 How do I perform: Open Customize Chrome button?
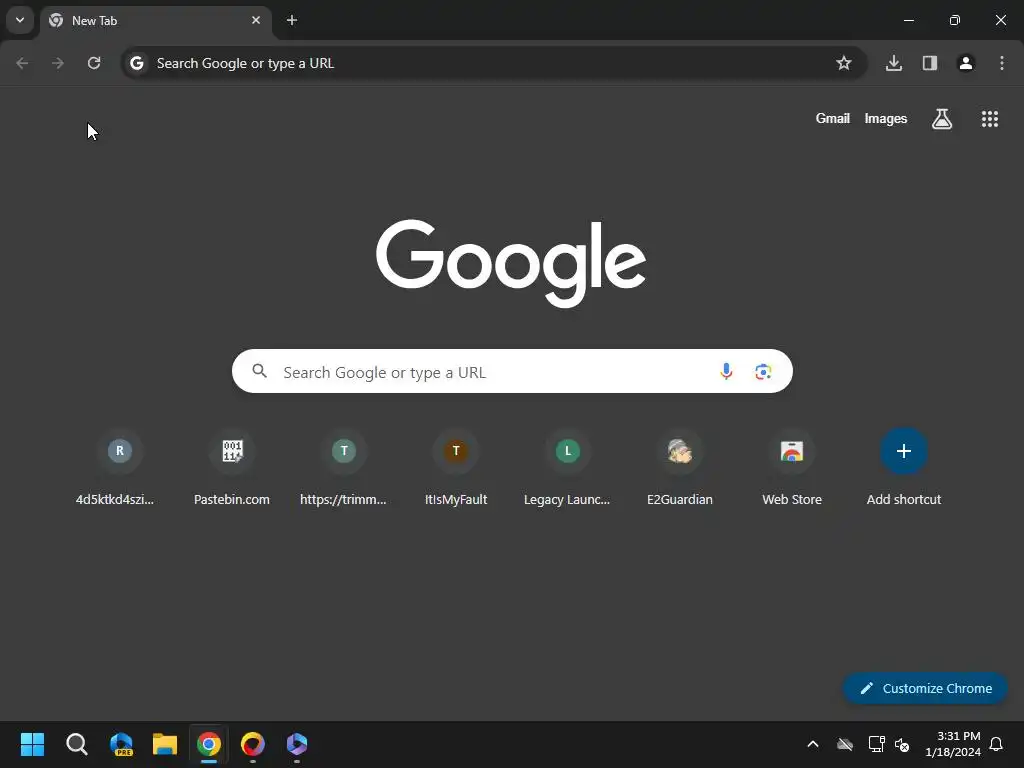(x=925, y=688)
